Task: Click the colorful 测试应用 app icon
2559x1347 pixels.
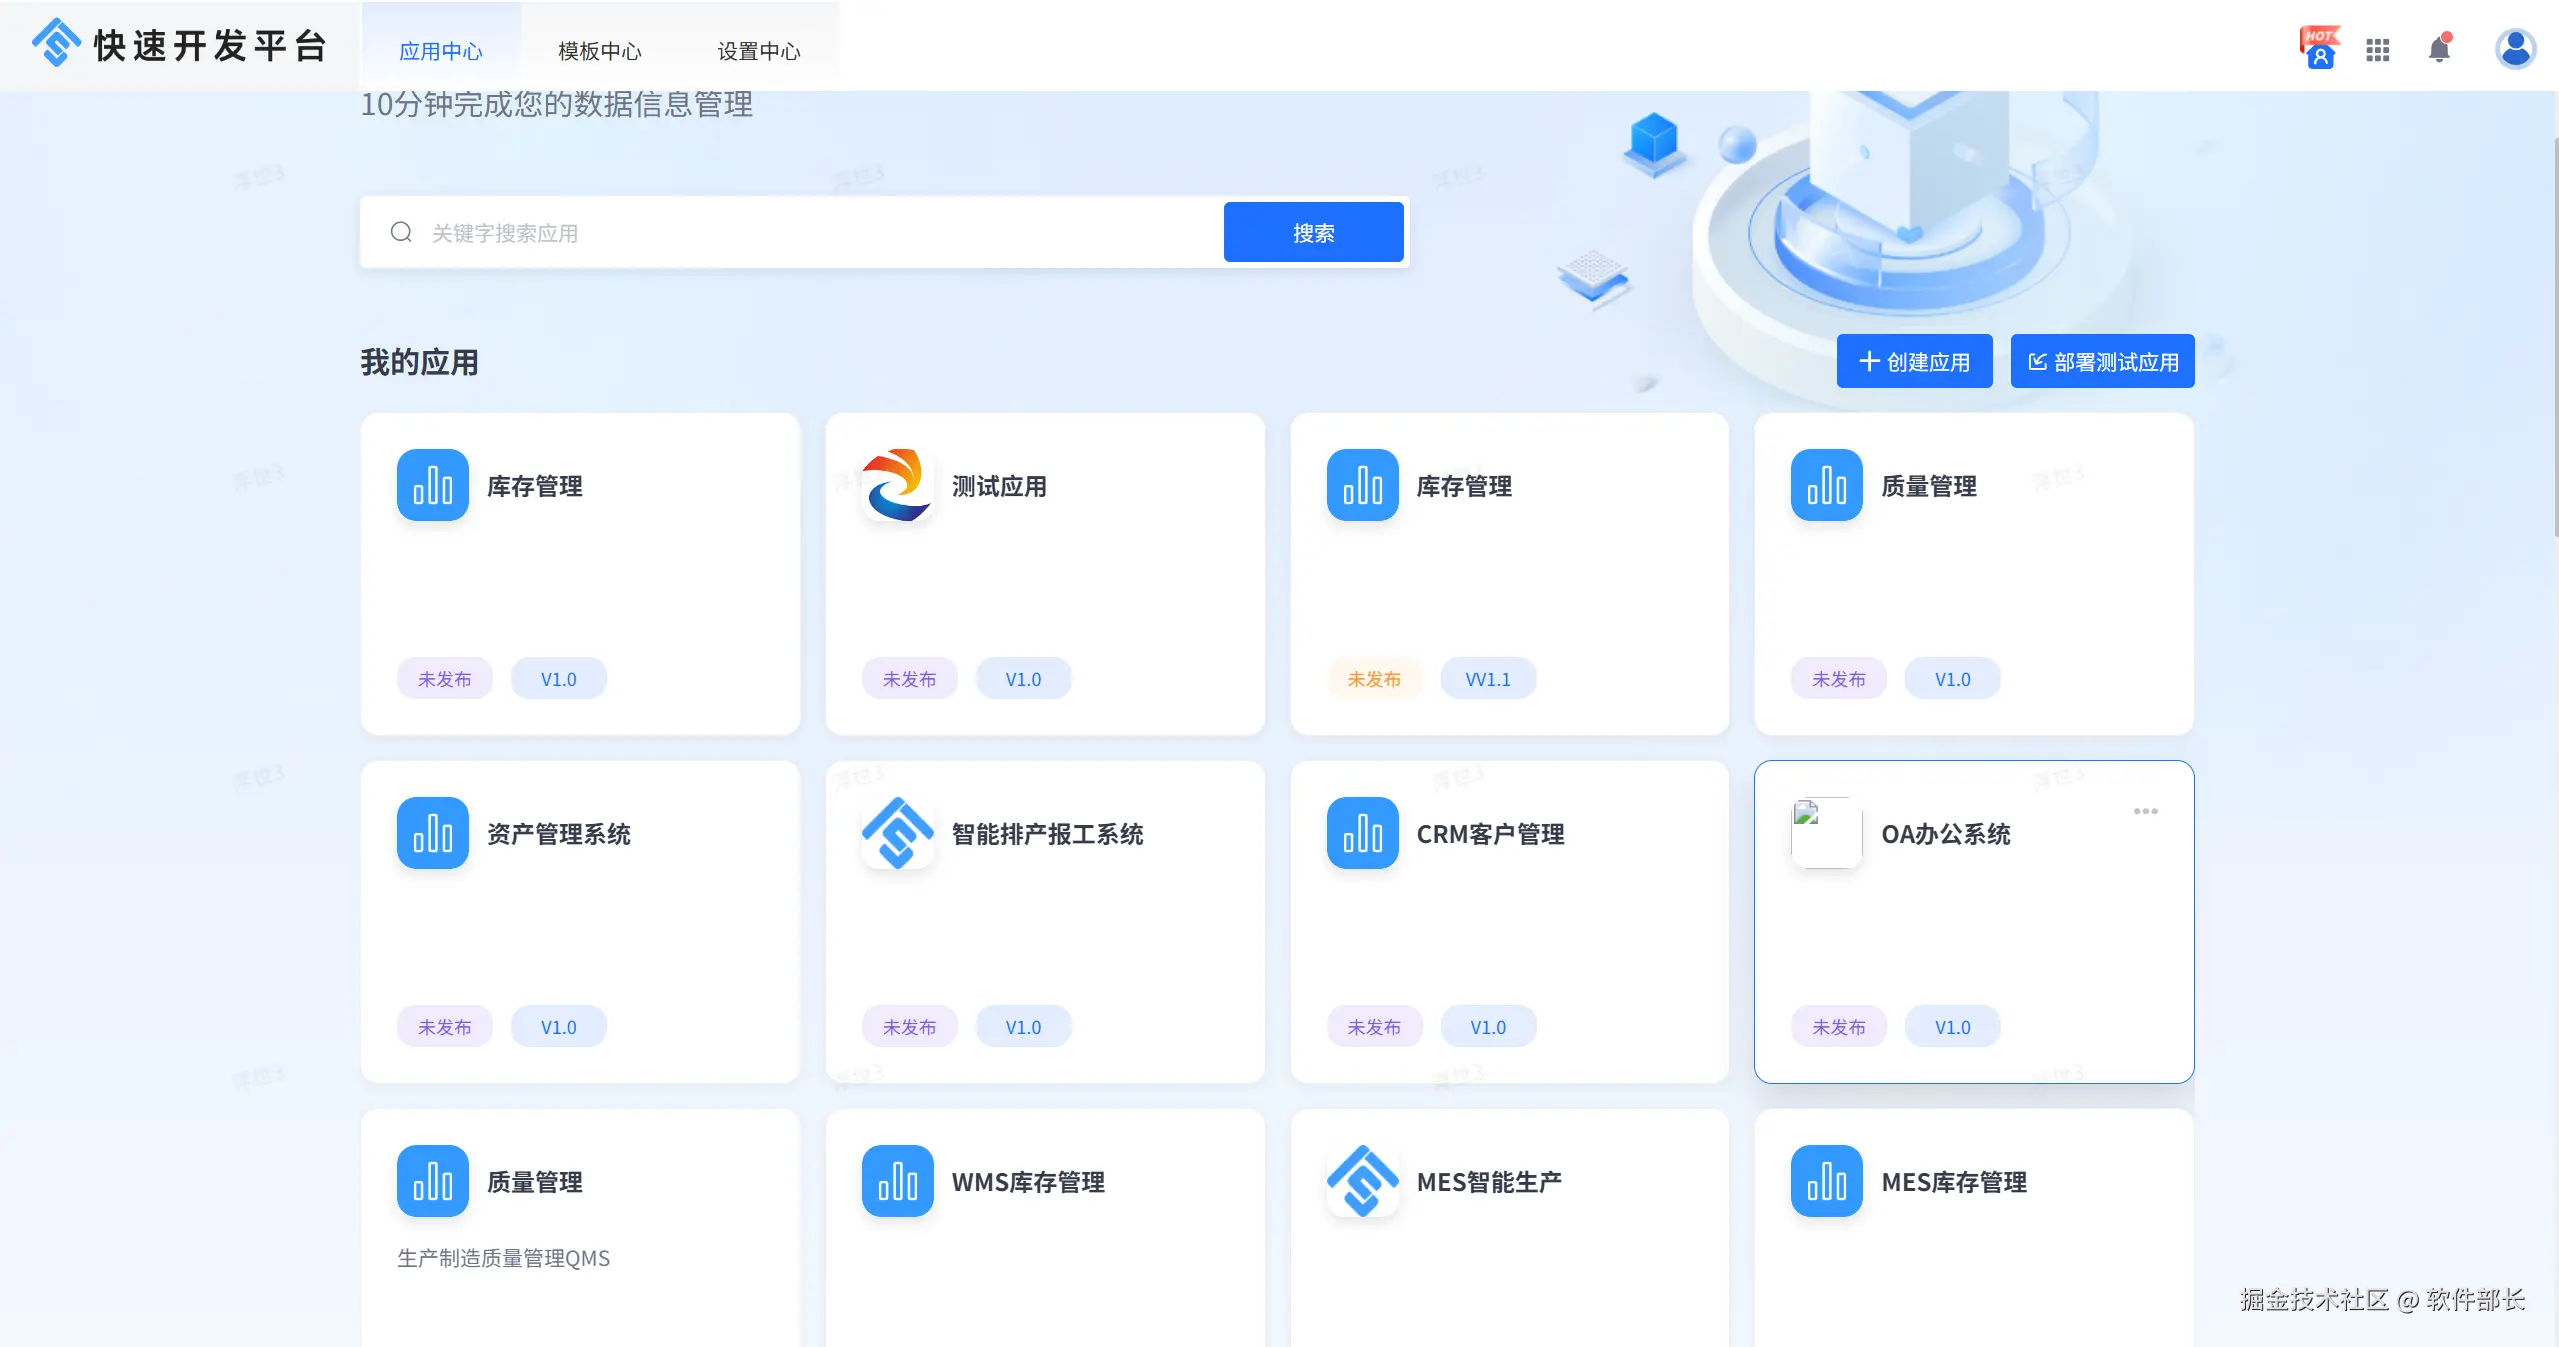Action: (x=897, y=485)
